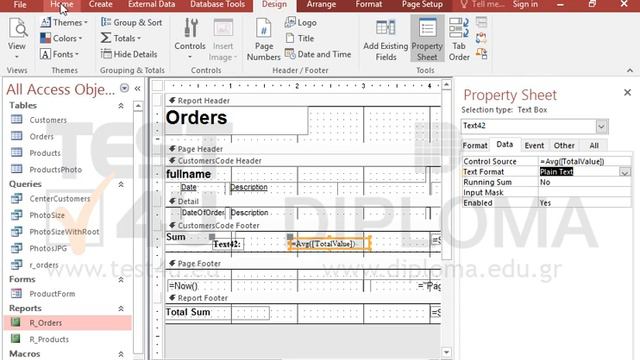This screenshot has height=360, width=640.
Task: Toggle the Property Sheet button
Action: click(x=427, y=39)
